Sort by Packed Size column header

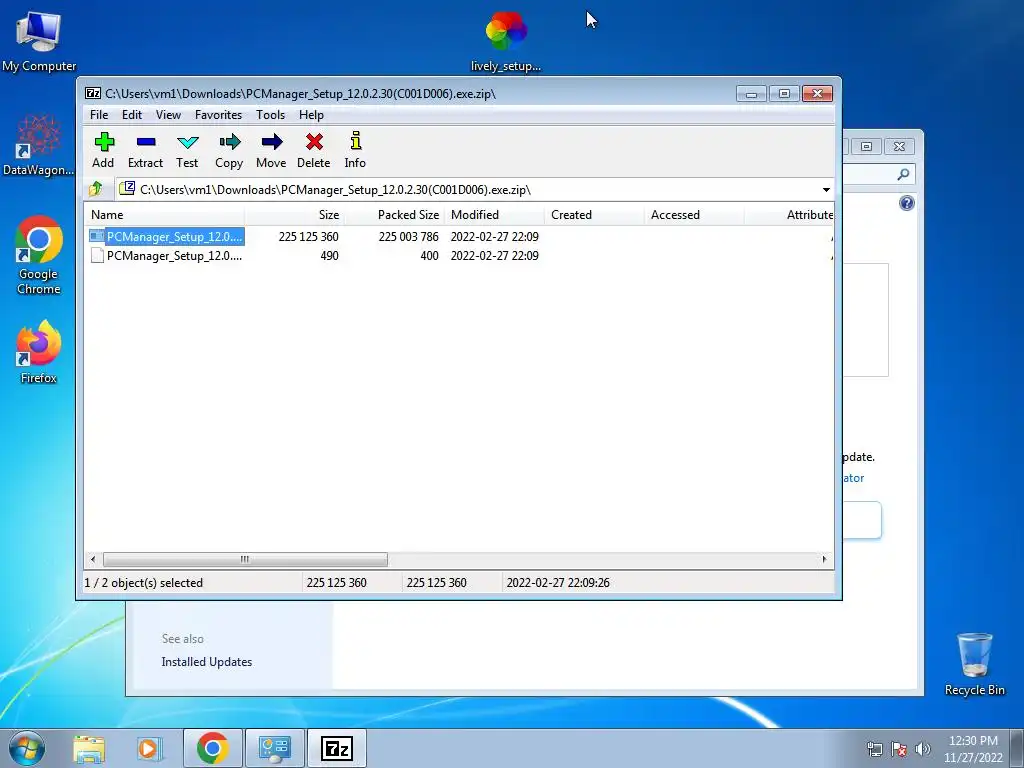click(394, 215)
